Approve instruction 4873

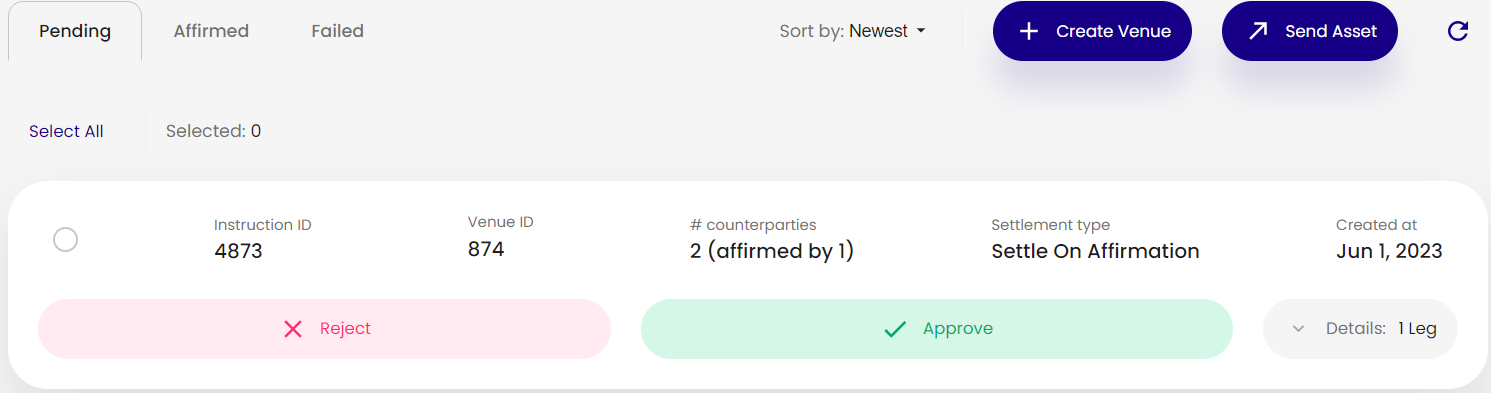(x=937, y=329)
